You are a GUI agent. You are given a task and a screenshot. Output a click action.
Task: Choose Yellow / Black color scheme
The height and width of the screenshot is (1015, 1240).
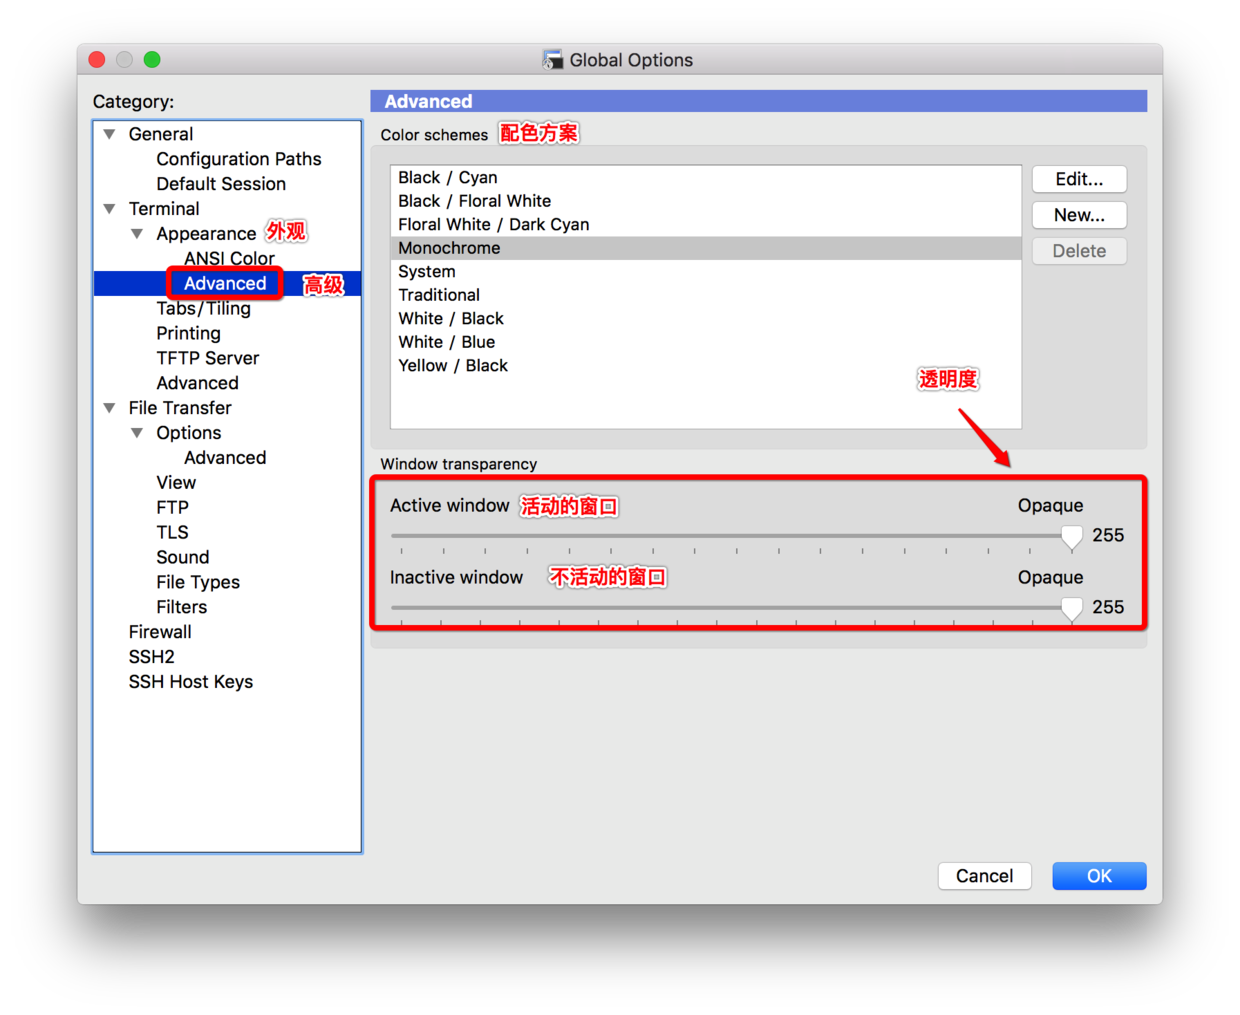coord(705,365)
